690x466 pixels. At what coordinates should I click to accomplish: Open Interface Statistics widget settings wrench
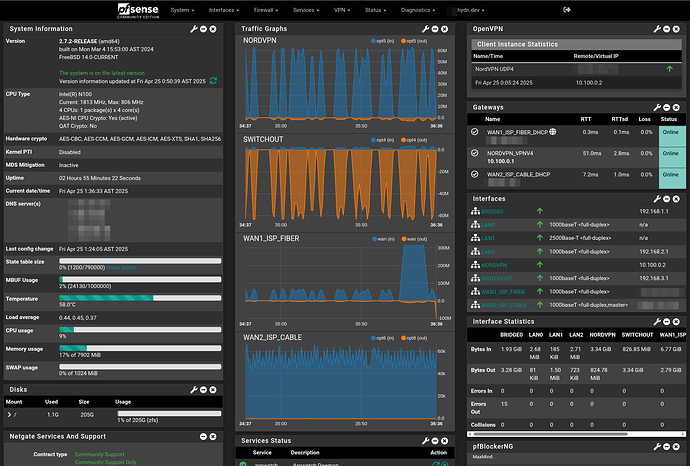[657, 322]
